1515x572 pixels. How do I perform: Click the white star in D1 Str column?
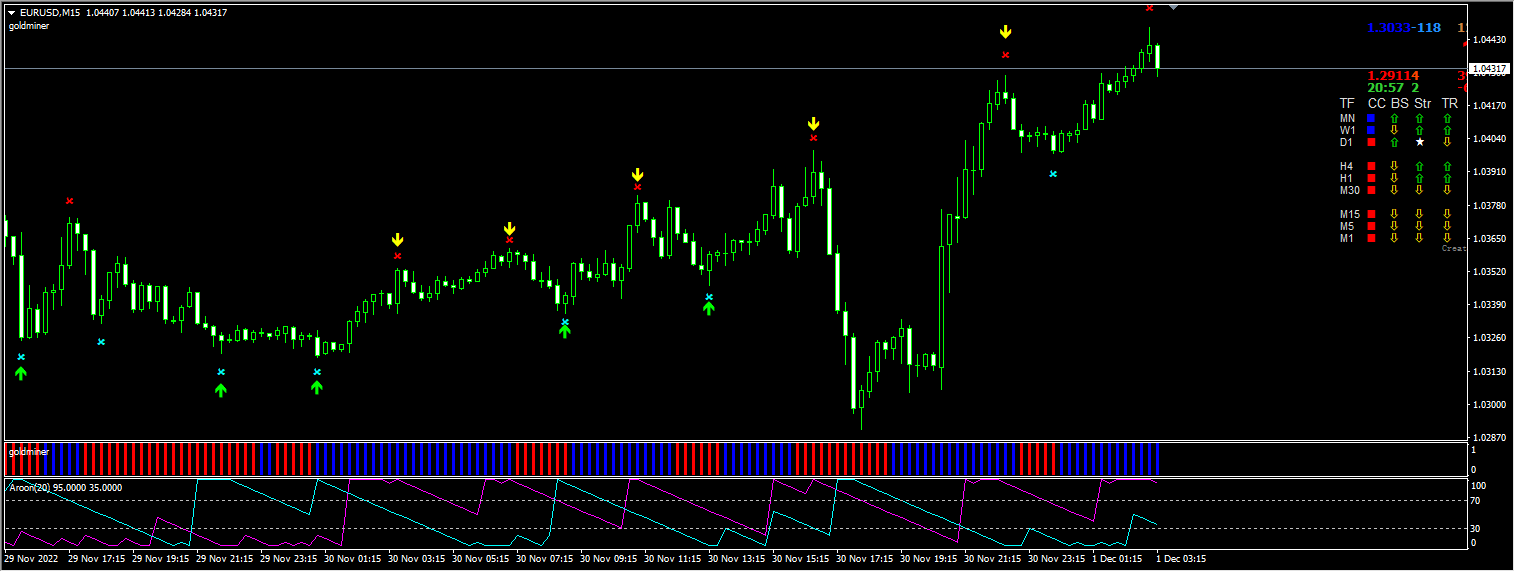point(1421,142)
